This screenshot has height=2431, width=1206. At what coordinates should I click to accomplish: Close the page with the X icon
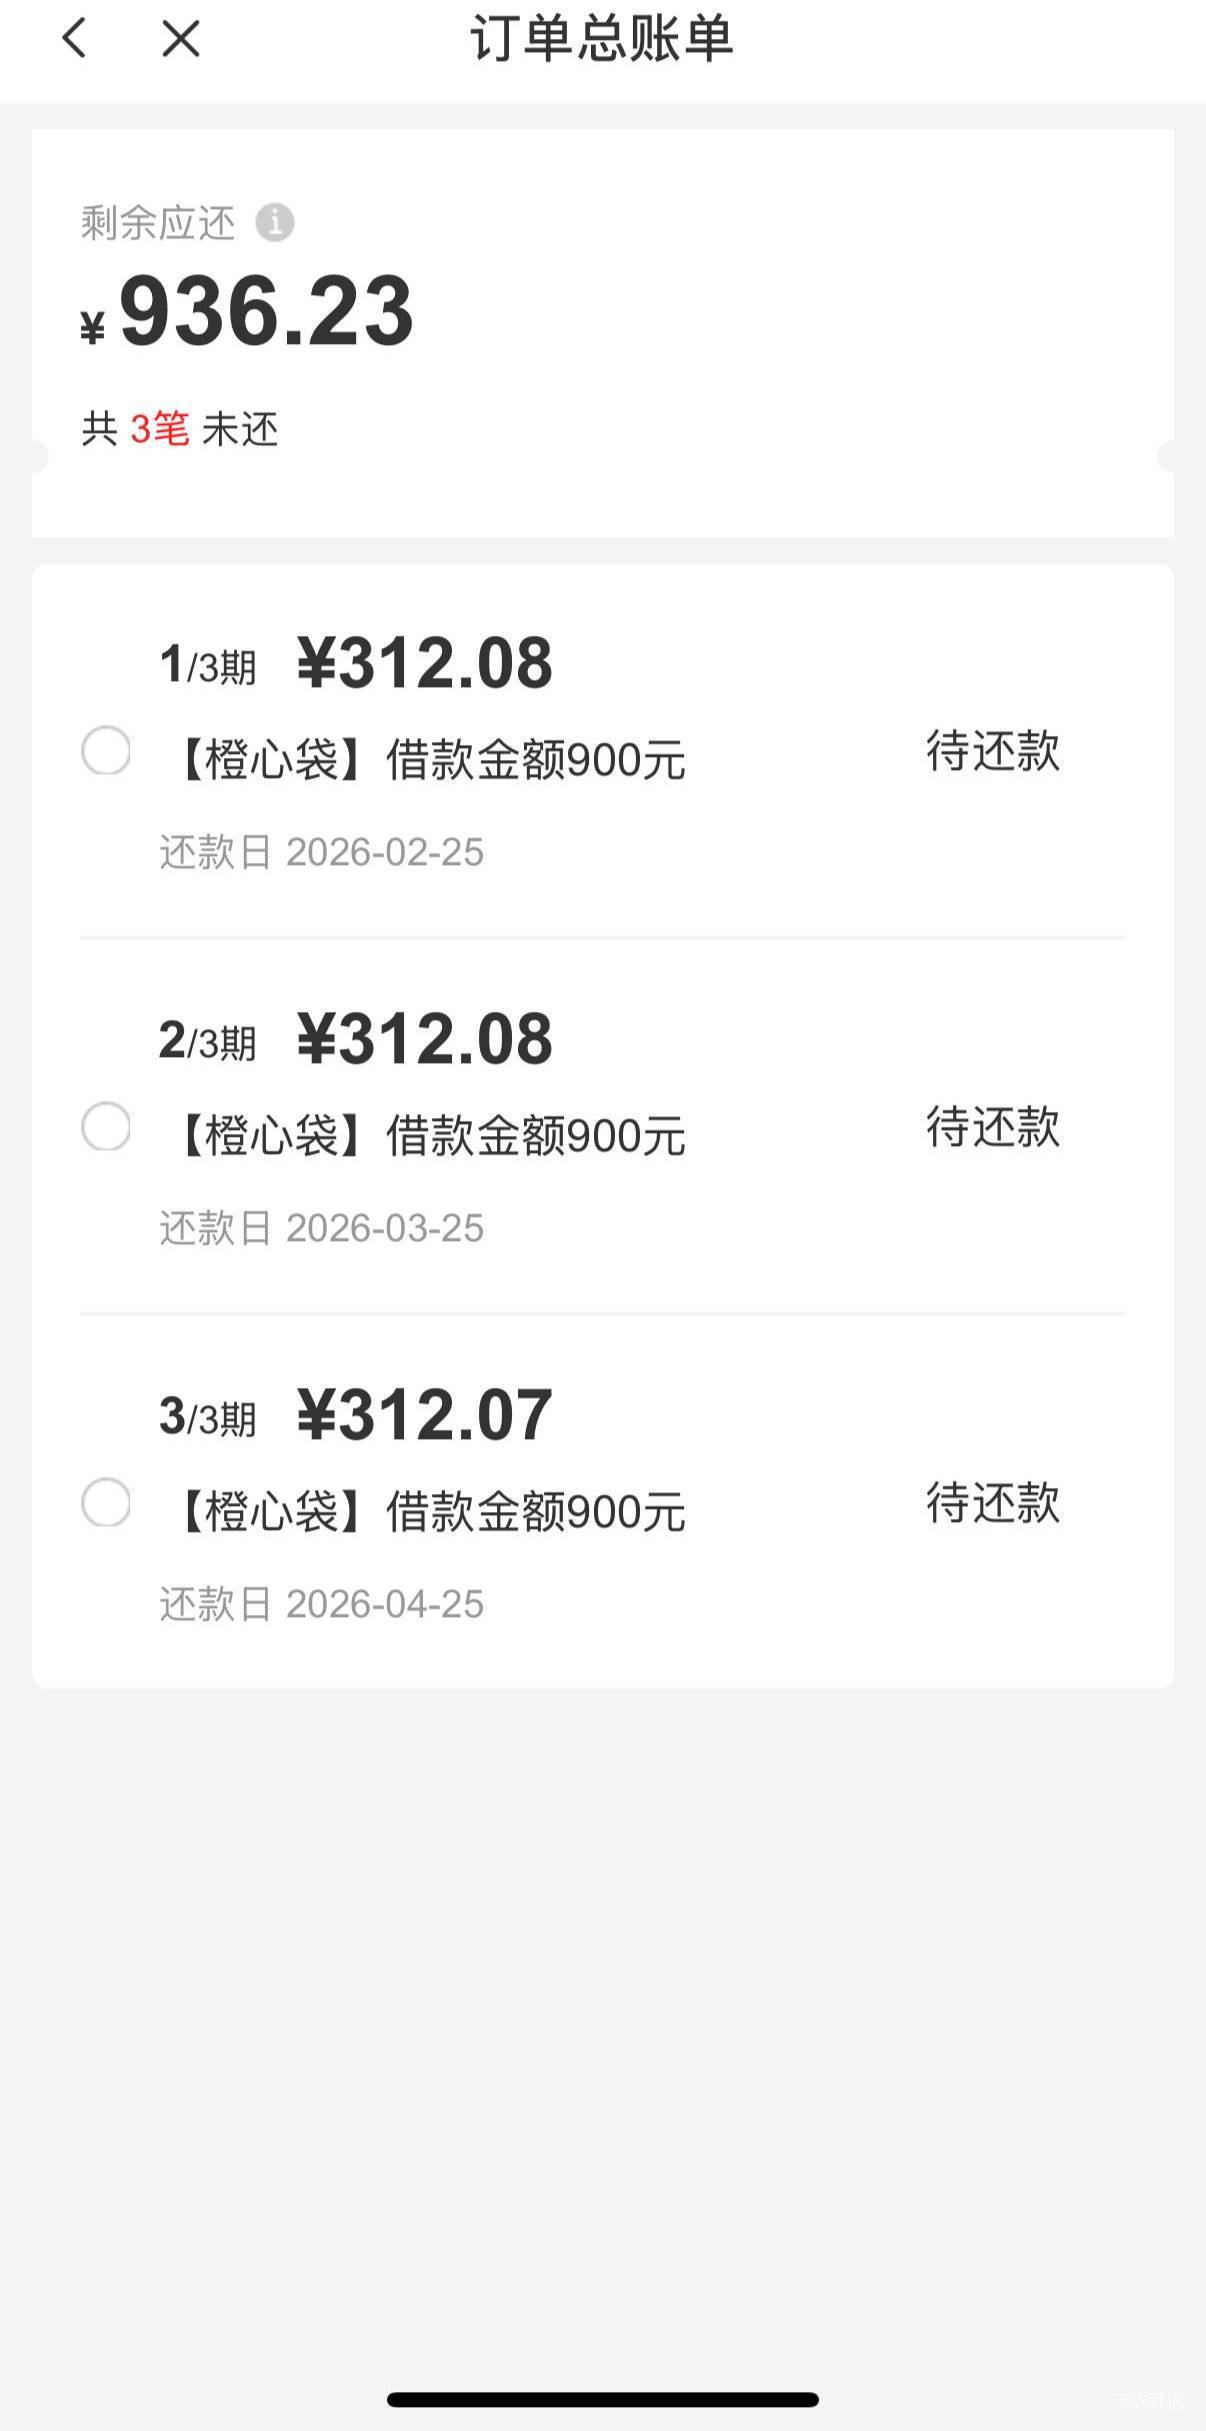pyautogui.click(x=181, y=39)
